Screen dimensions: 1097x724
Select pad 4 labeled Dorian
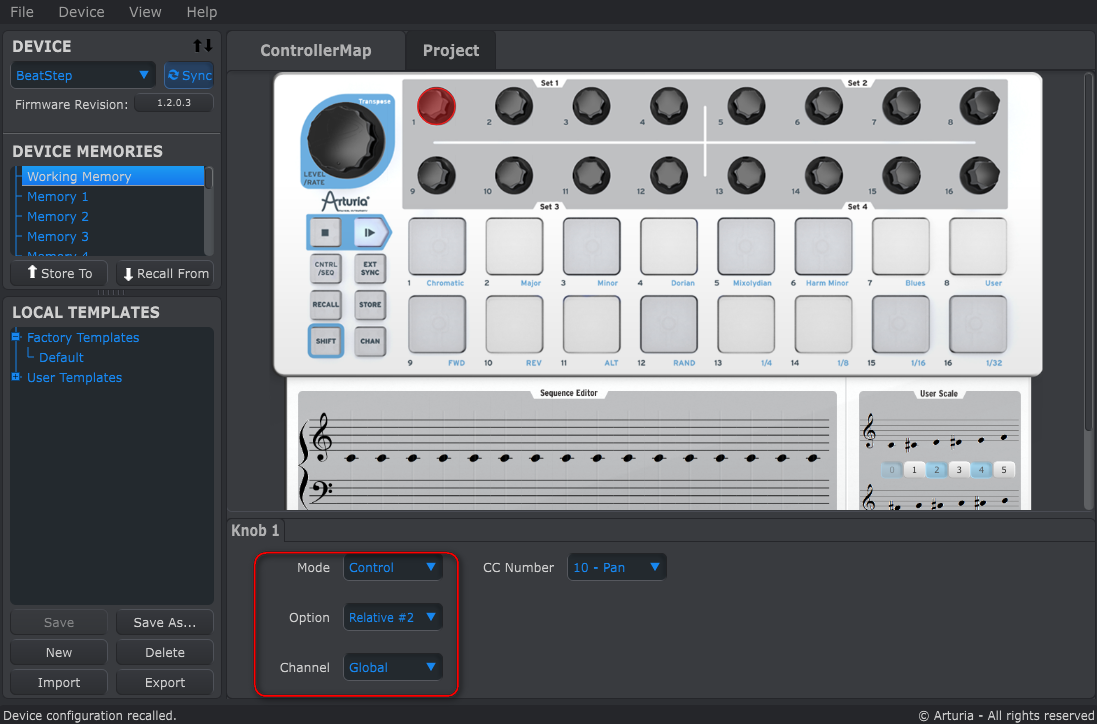(669, 246)
